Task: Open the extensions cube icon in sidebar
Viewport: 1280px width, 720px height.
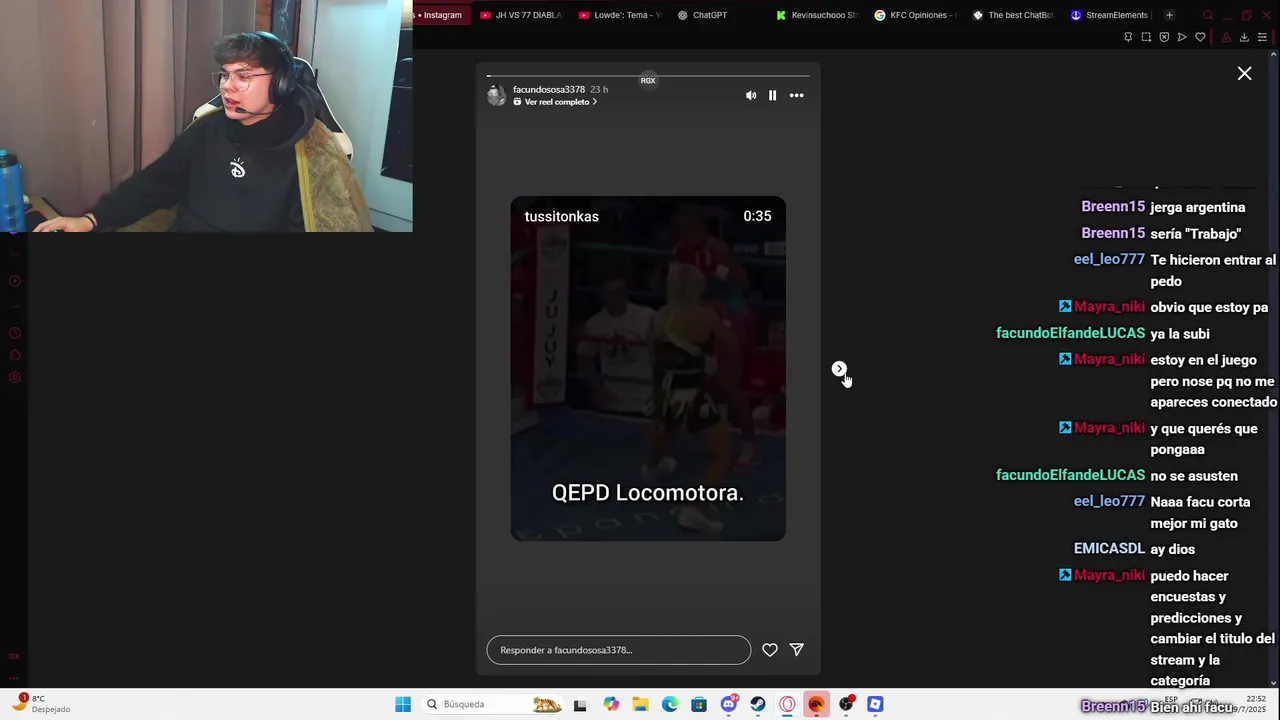Action: click(15, 355)
